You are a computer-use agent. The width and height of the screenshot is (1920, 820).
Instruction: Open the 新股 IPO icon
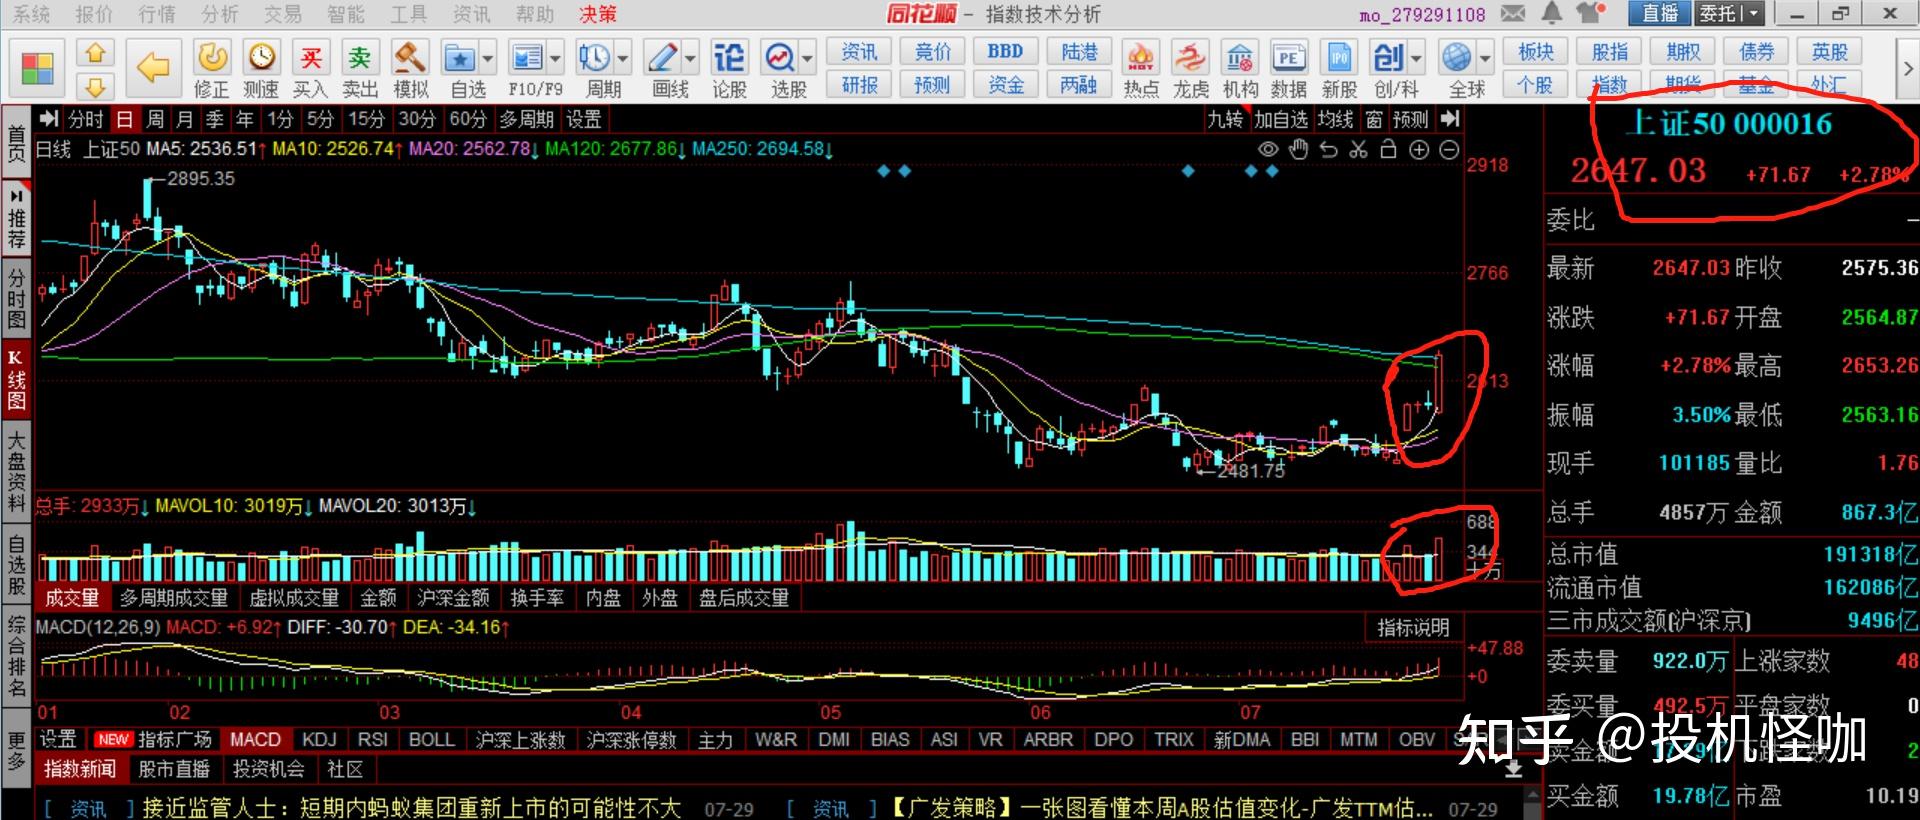click(1339, 58)
